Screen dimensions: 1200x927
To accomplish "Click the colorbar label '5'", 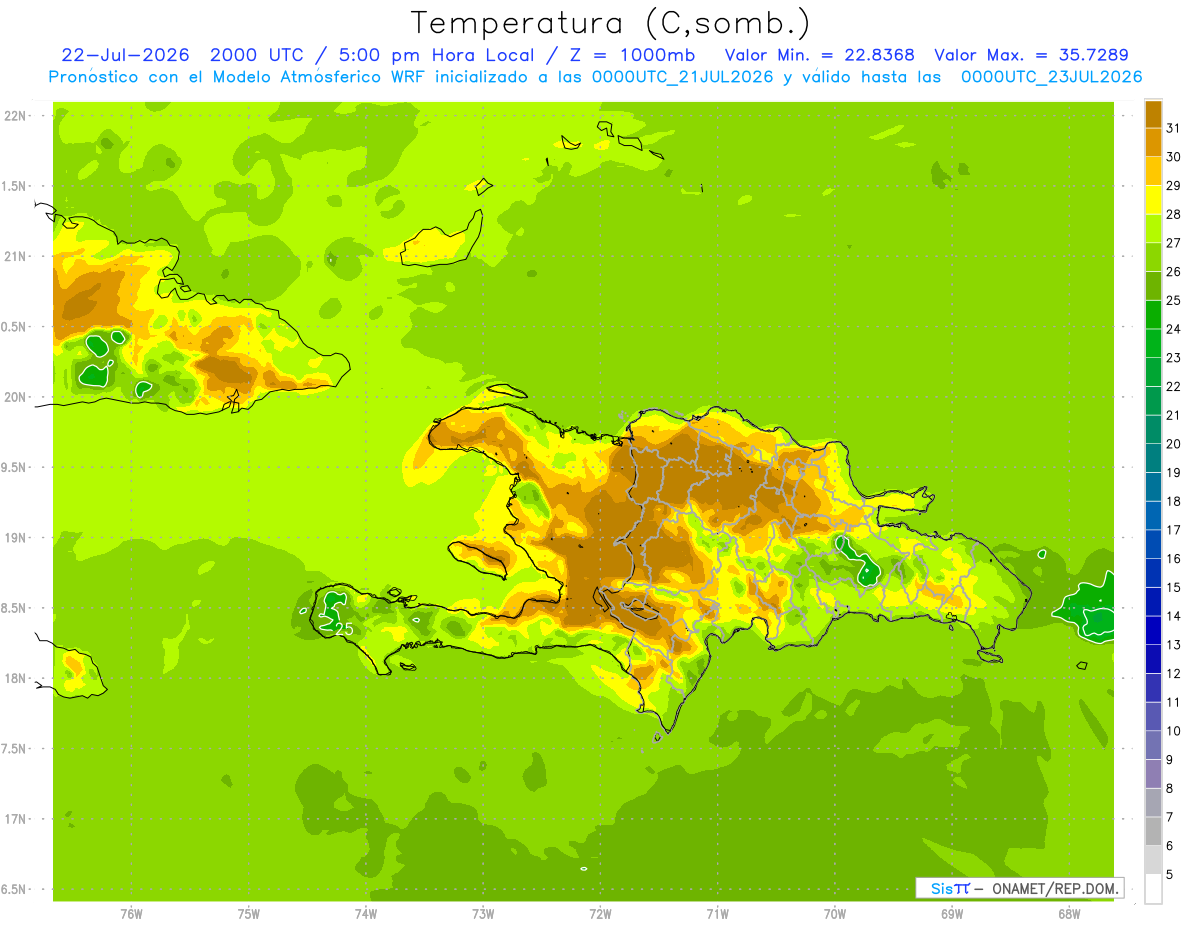I will pos(1170,874).
